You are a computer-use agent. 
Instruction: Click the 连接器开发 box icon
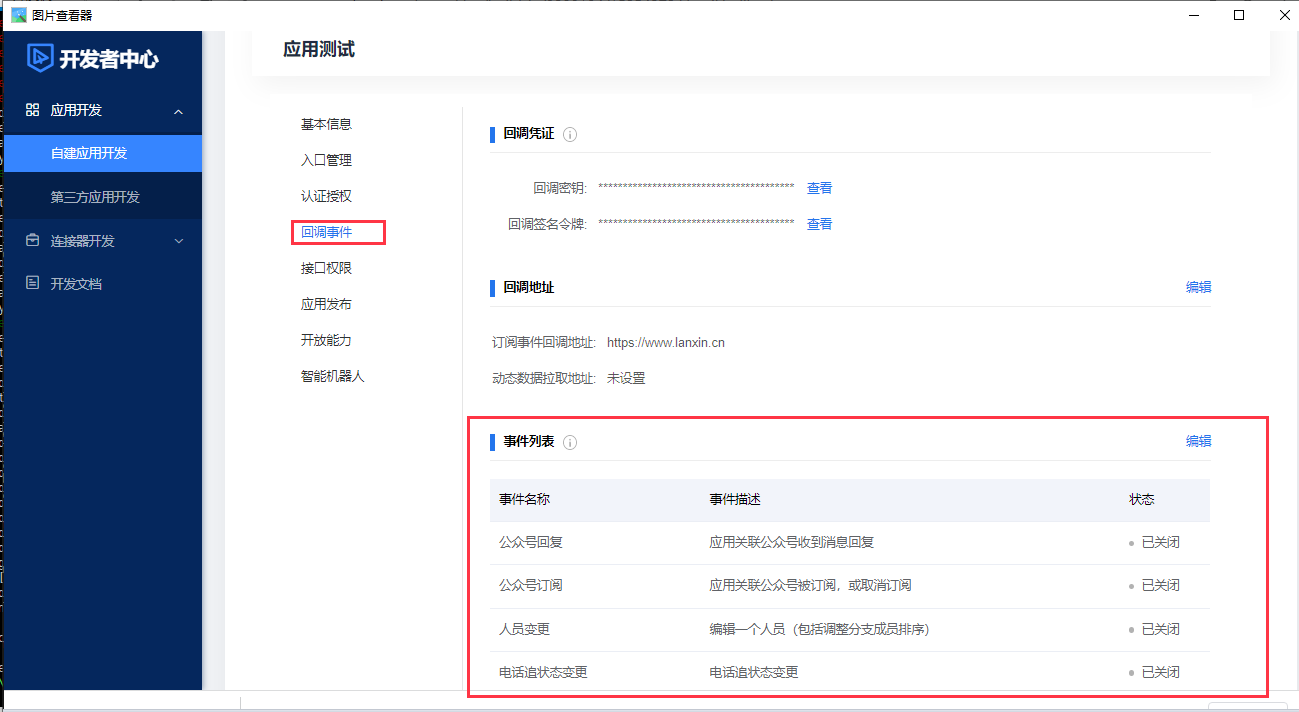(32, 241)
